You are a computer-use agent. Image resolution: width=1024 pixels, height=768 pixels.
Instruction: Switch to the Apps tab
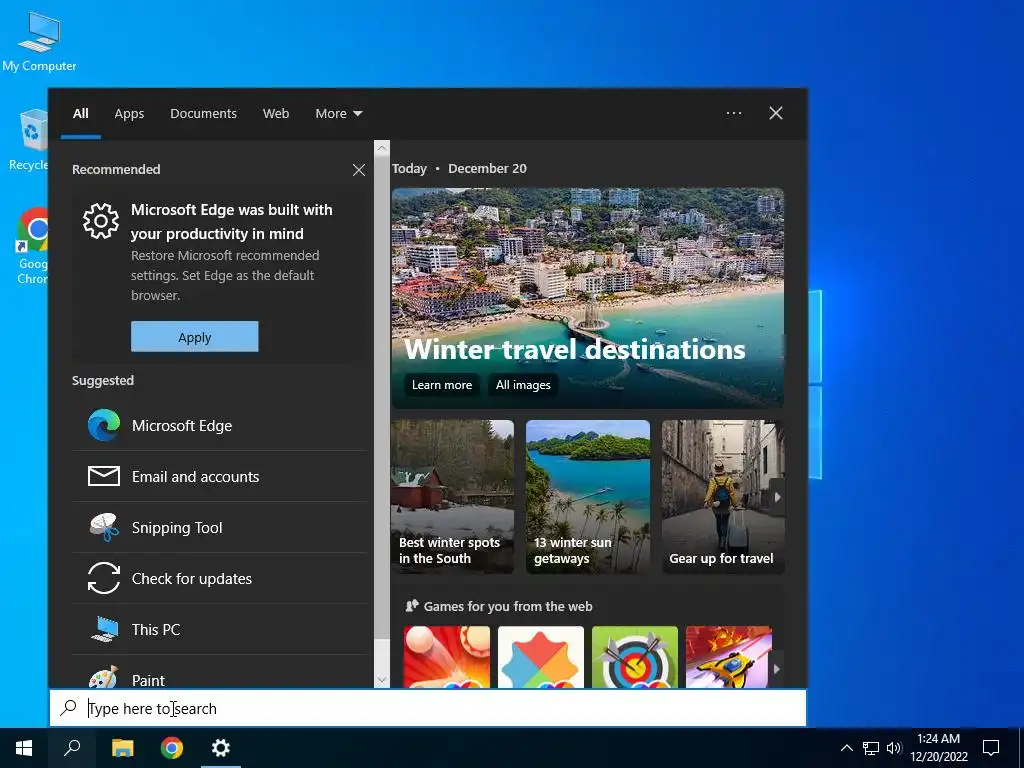129,114
